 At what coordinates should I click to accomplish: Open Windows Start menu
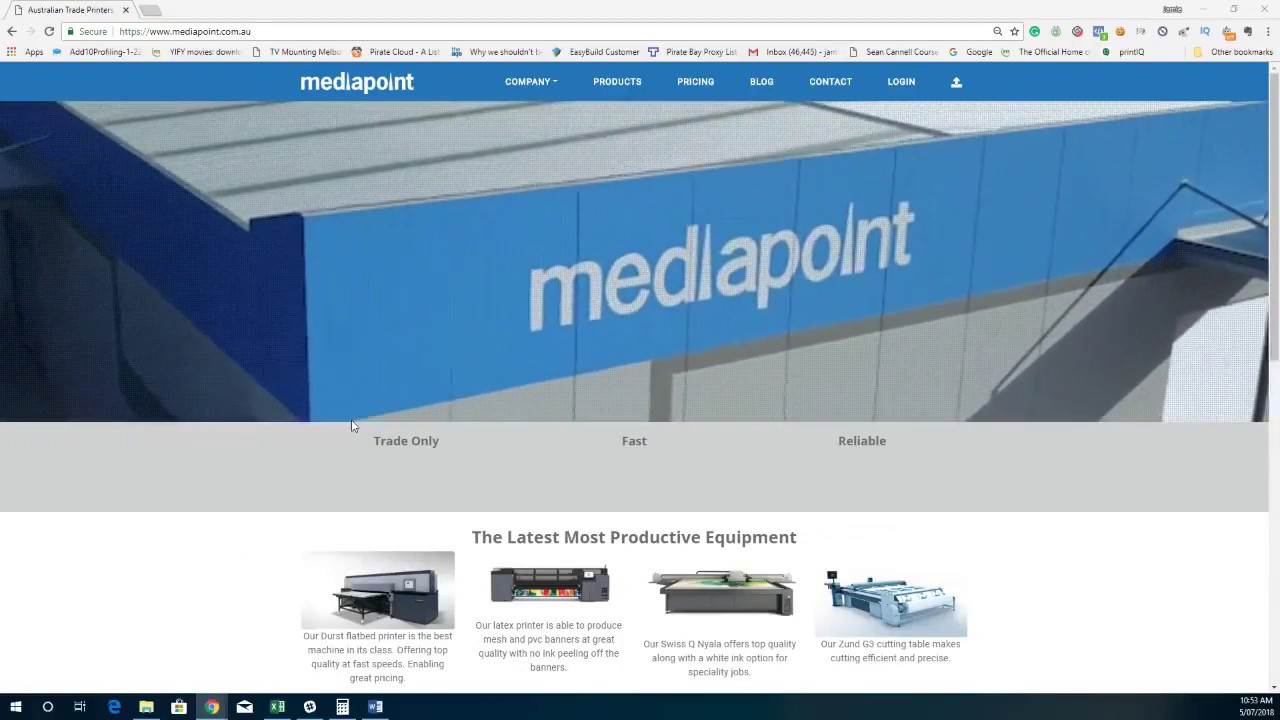(15, 707)
